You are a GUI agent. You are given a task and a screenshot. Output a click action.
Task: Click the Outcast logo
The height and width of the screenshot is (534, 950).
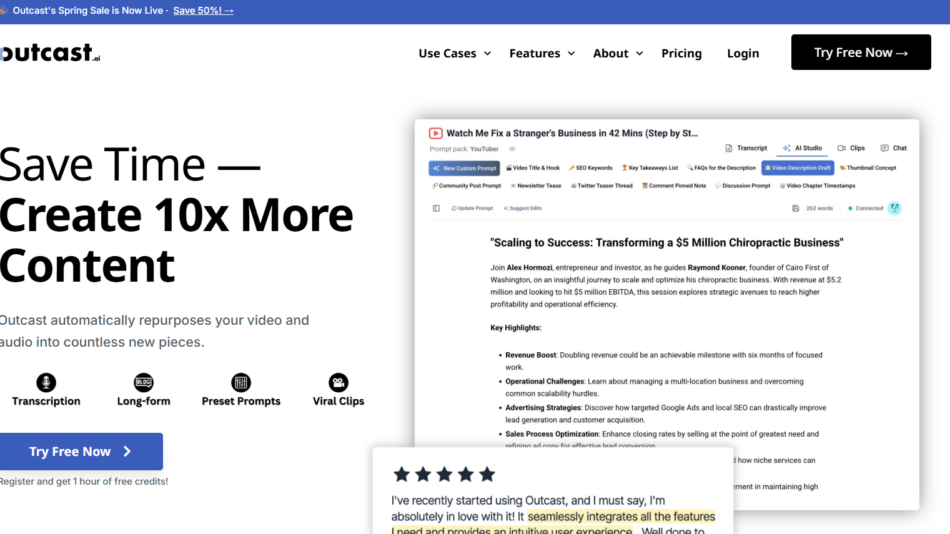[50, 53]
